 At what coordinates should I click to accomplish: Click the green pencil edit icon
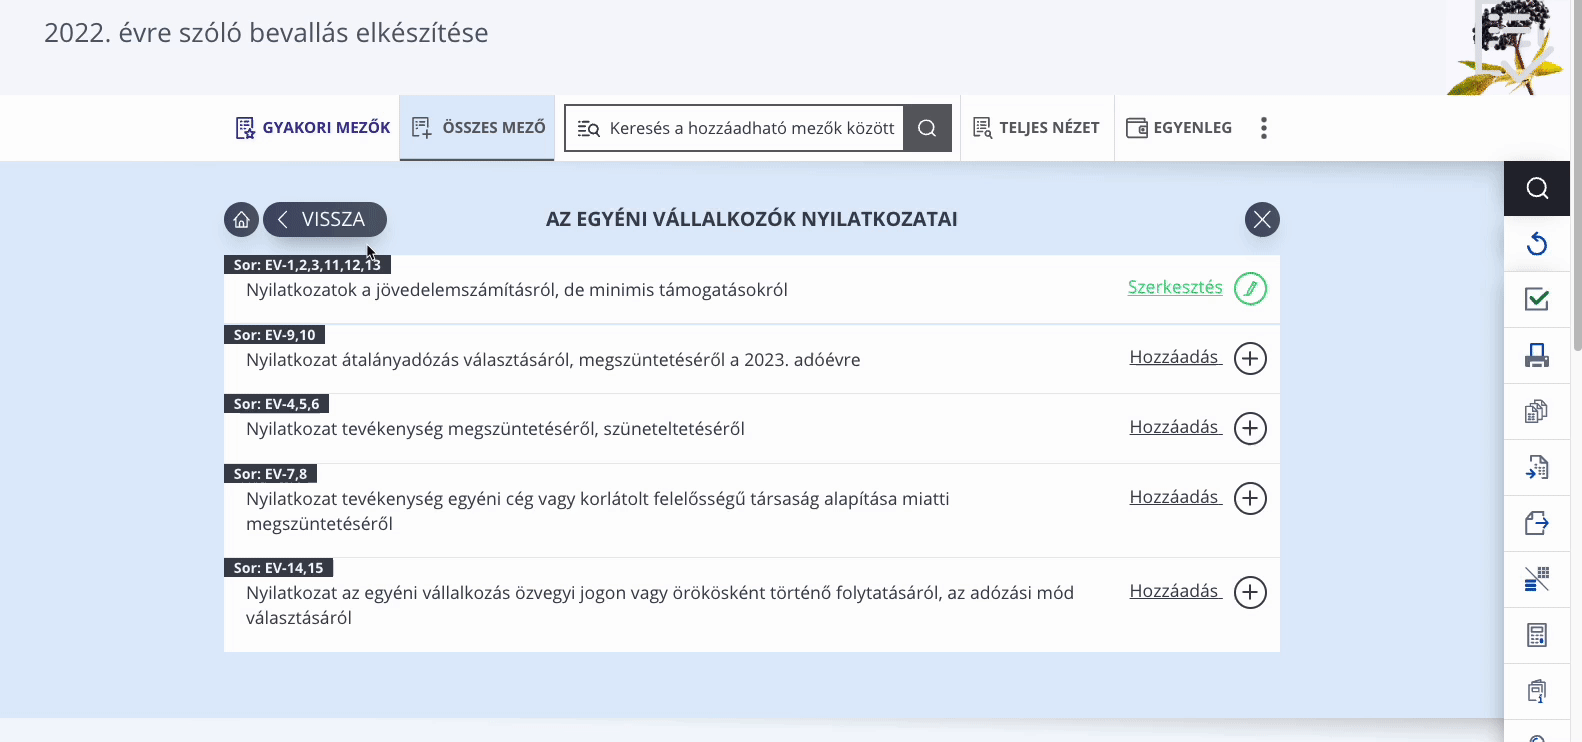click(x=1250, y=288)
